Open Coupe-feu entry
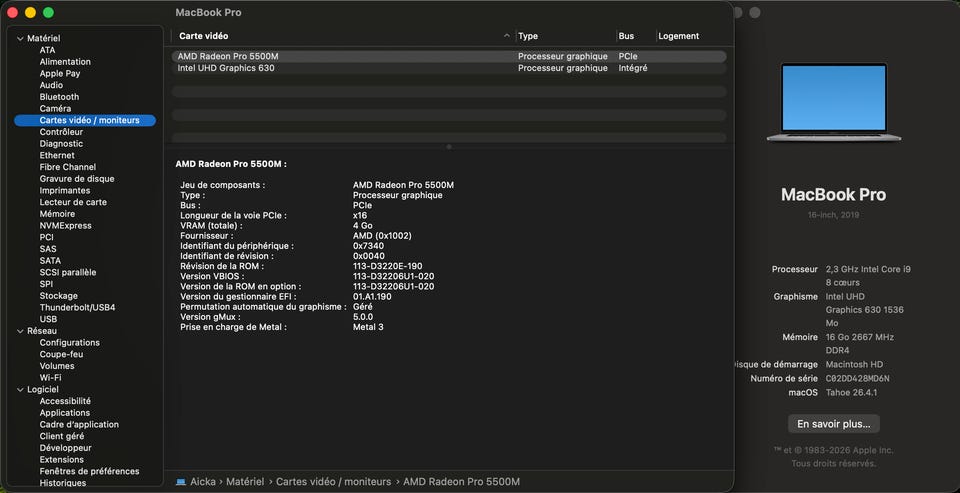 61,355
